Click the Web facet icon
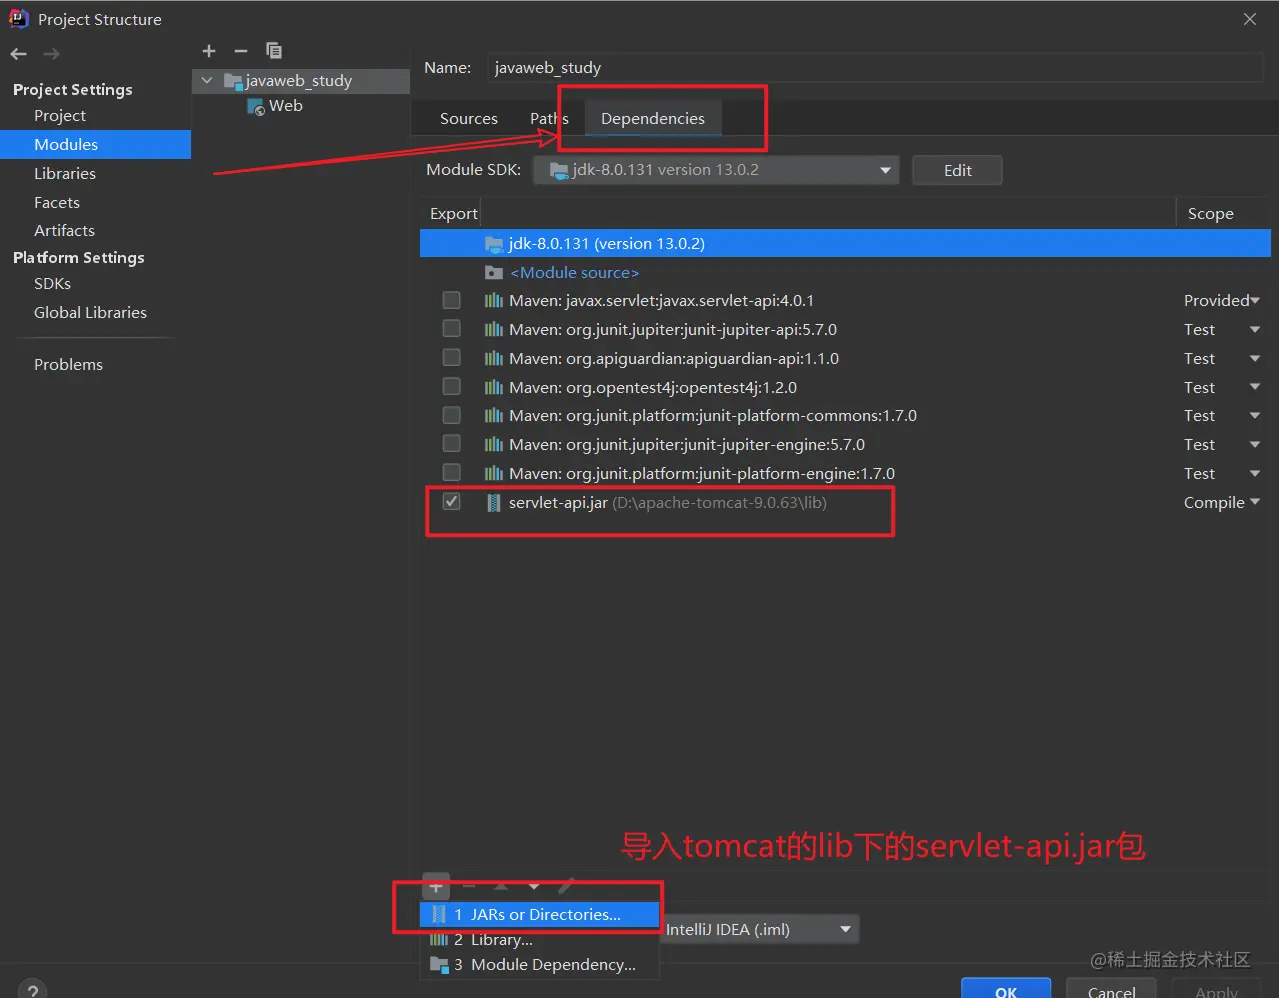1279x998 pixels. (256, 106)
